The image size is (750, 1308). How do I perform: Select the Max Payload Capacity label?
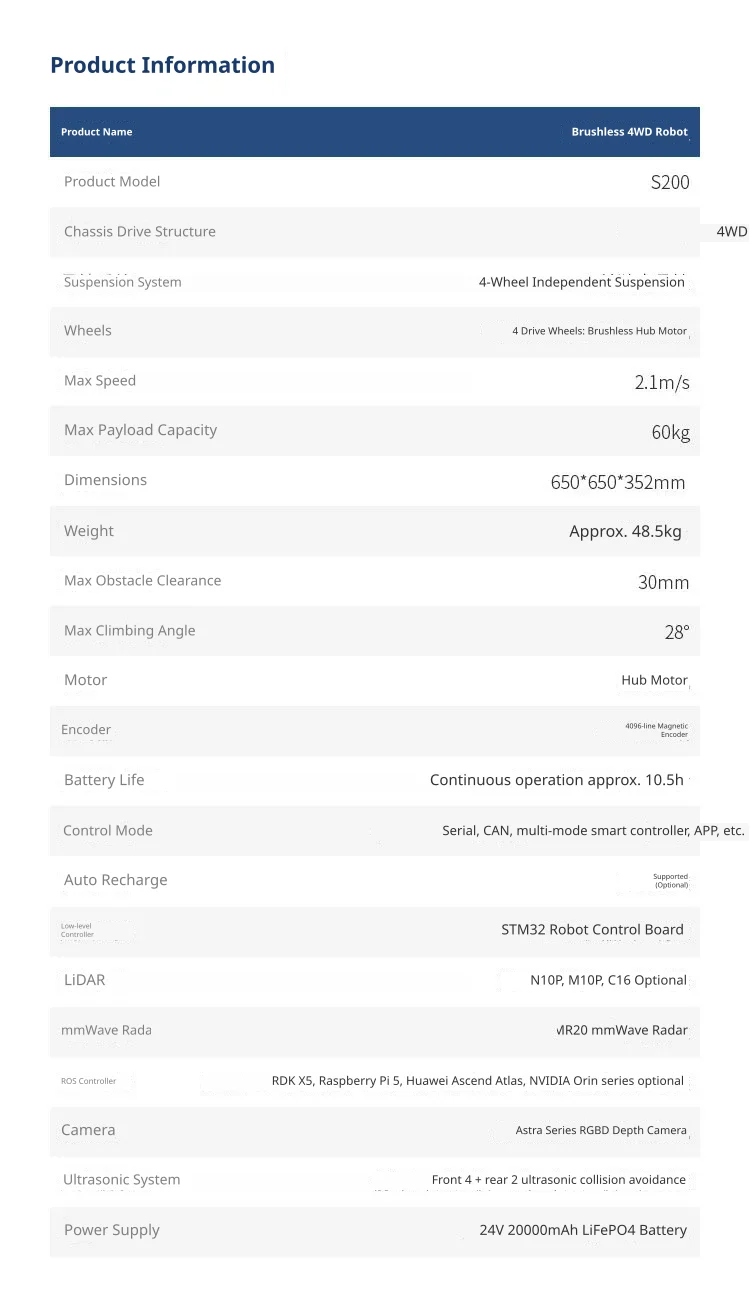pos(140,430)
